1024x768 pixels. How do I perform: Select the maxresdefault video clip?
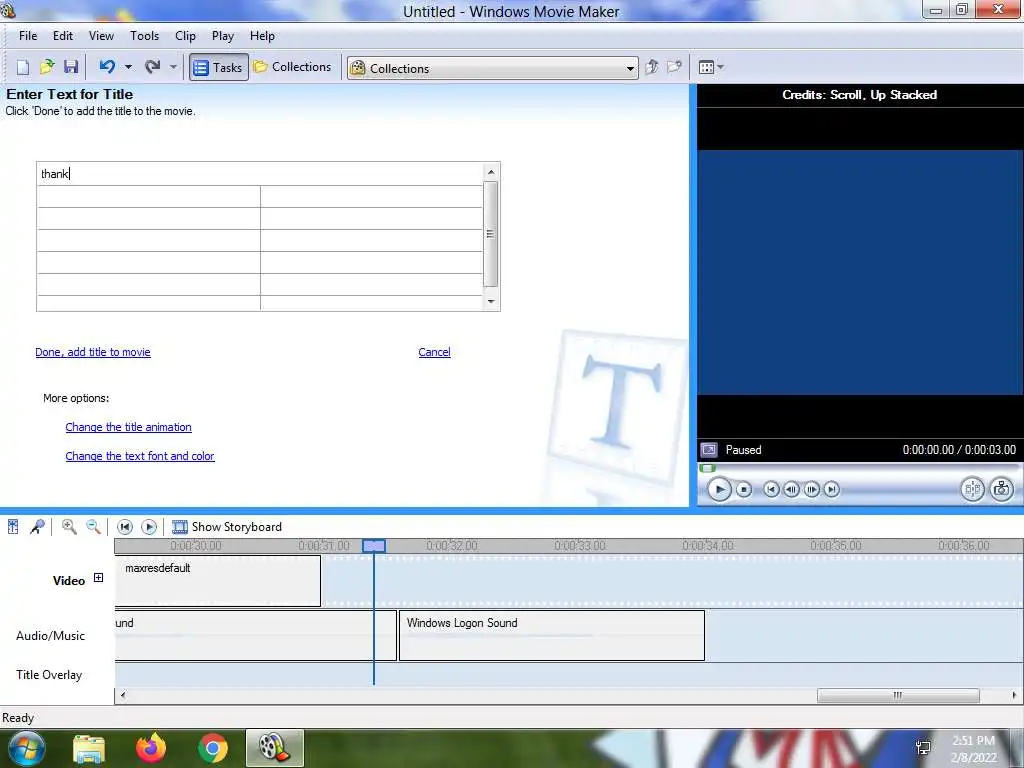click(217, 581)
